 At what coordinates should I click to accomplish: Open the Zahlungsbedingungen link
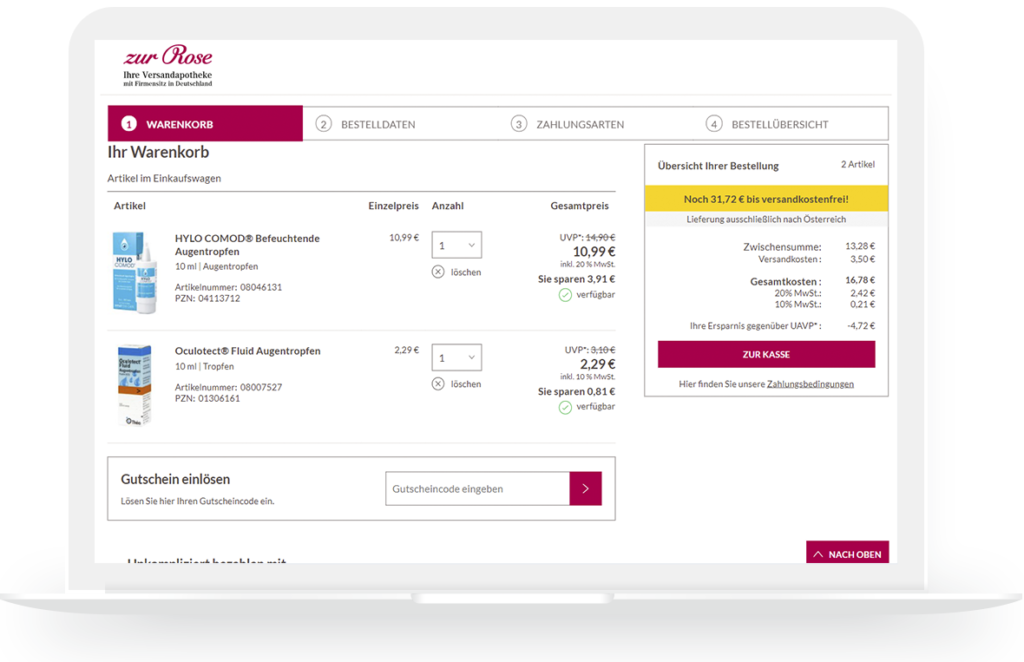(x=810, y=384)
